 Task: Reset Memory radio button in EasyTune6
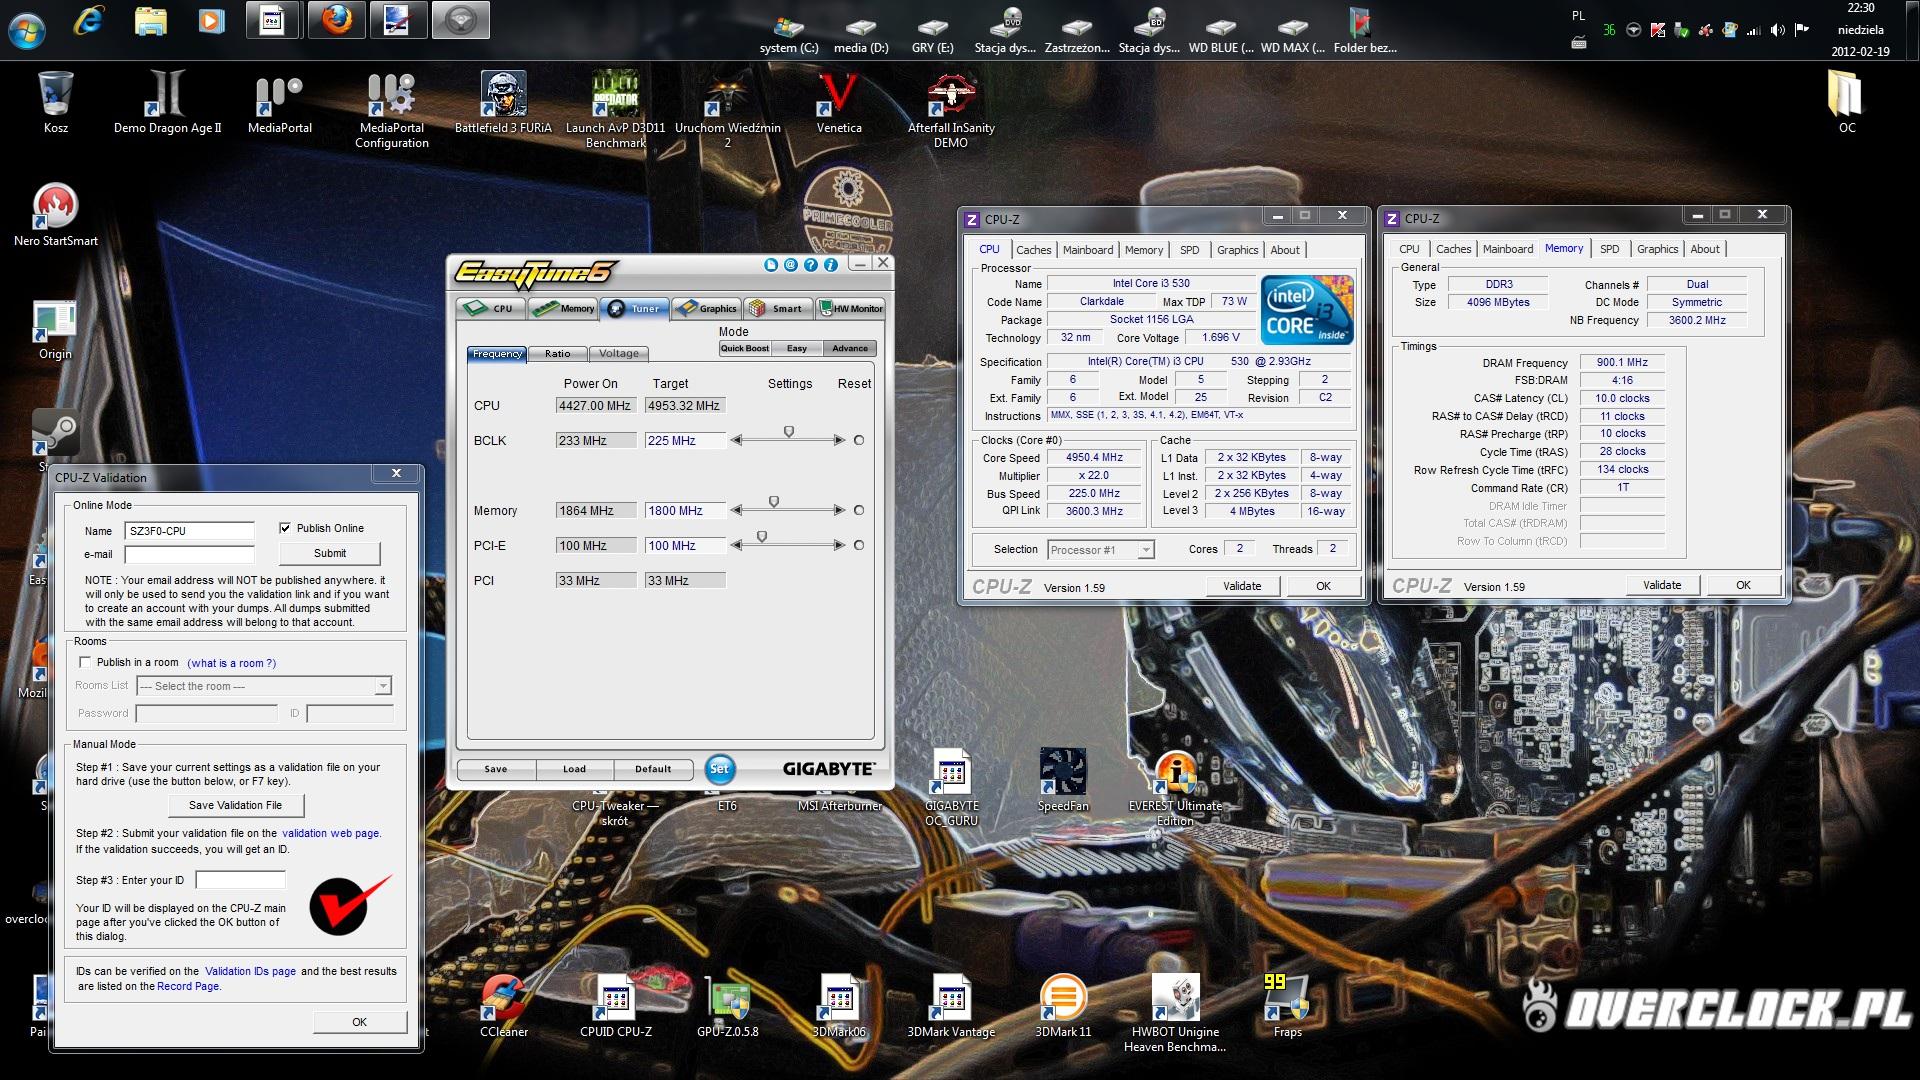(x=858, y=510)
